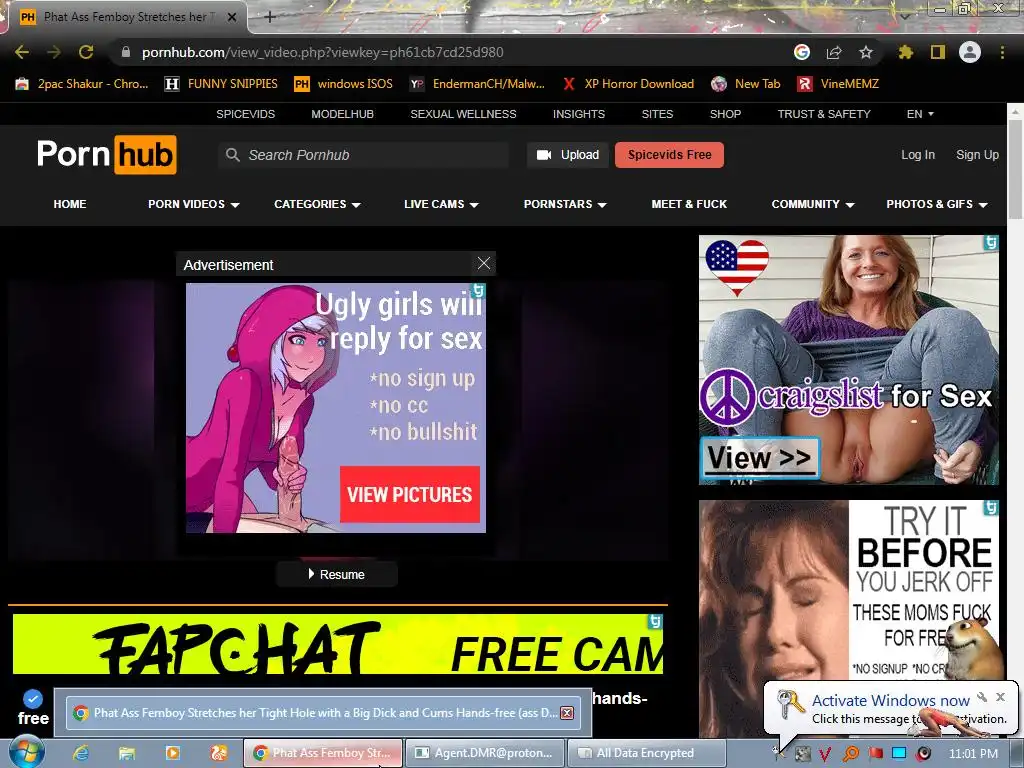This screenshot has height=768, width=1024.
Task: Click the taskbar clock showing 11:01 PM
Action: click(x=973, y=754)
